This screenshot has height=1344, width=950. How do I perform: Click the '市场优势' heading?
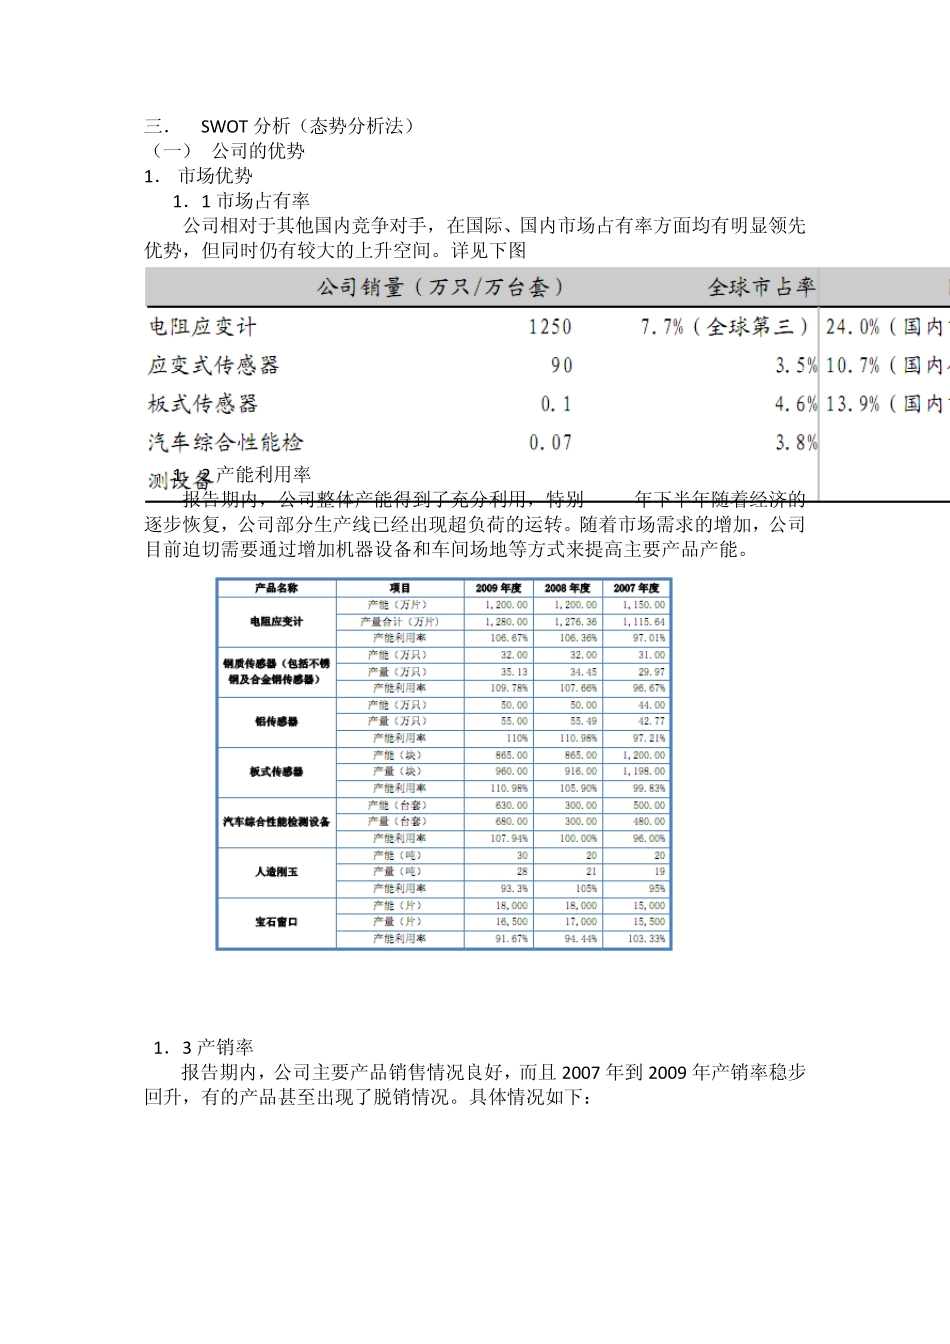pyautogui.click(x=215, y=176)
